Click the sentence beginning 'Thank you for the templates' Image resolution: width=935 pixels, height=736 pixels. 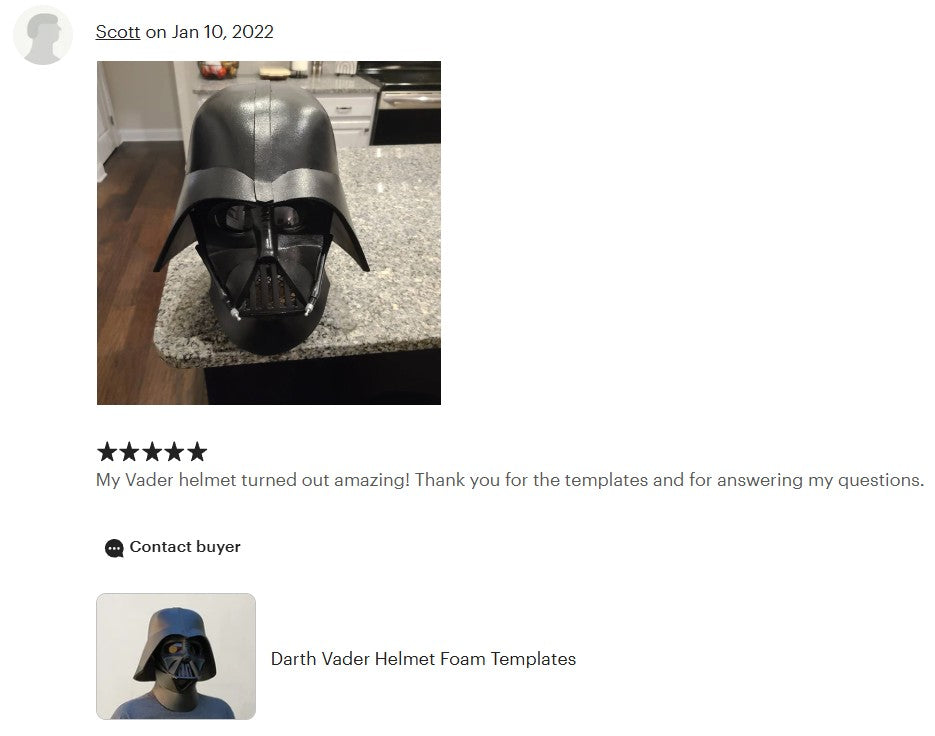coord(670,480)
